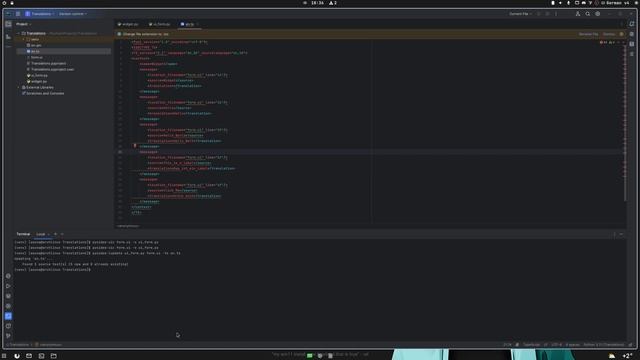Hide the Terminal panel
This screenshot has height=360, width=640.
pos(621,234)
